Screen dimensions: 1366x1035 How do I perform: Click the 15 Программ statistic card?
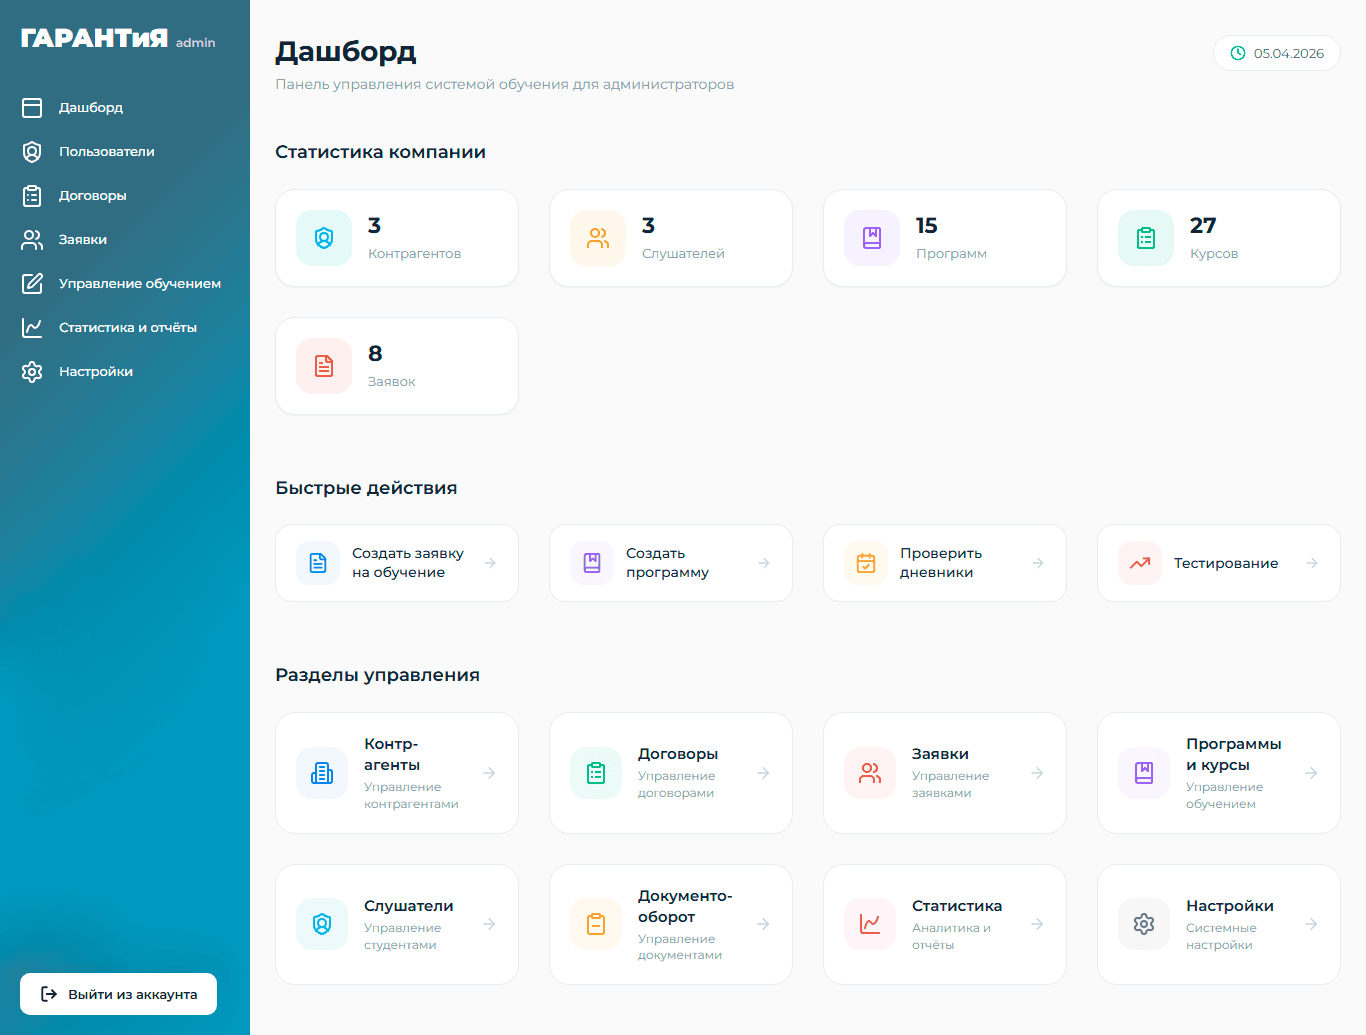945,238
